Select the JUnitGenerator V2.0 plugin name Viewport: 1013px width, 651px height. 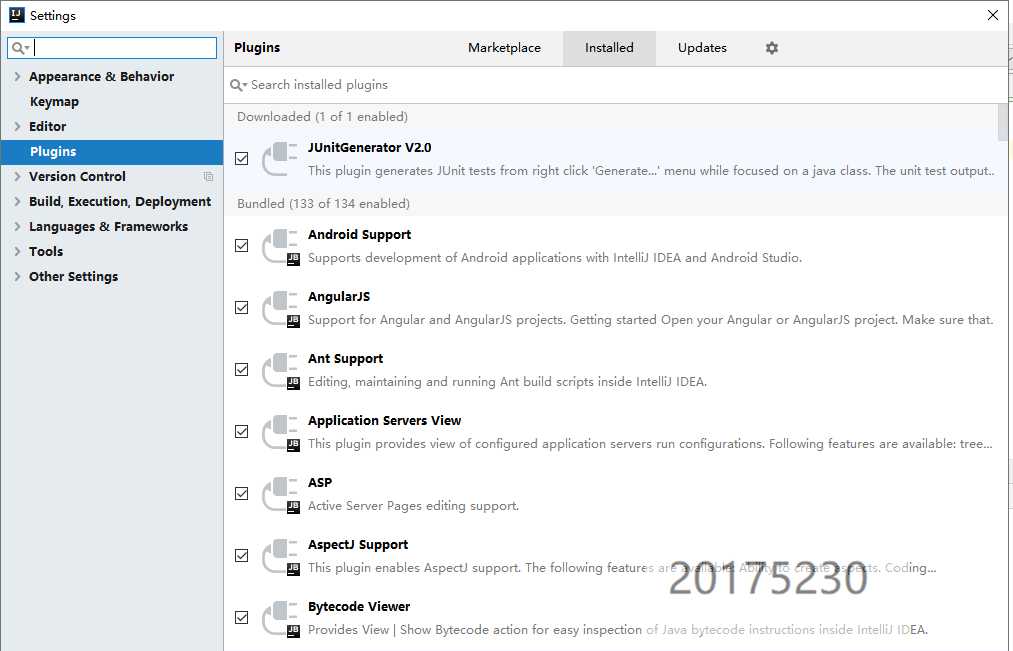click(370, 148)
